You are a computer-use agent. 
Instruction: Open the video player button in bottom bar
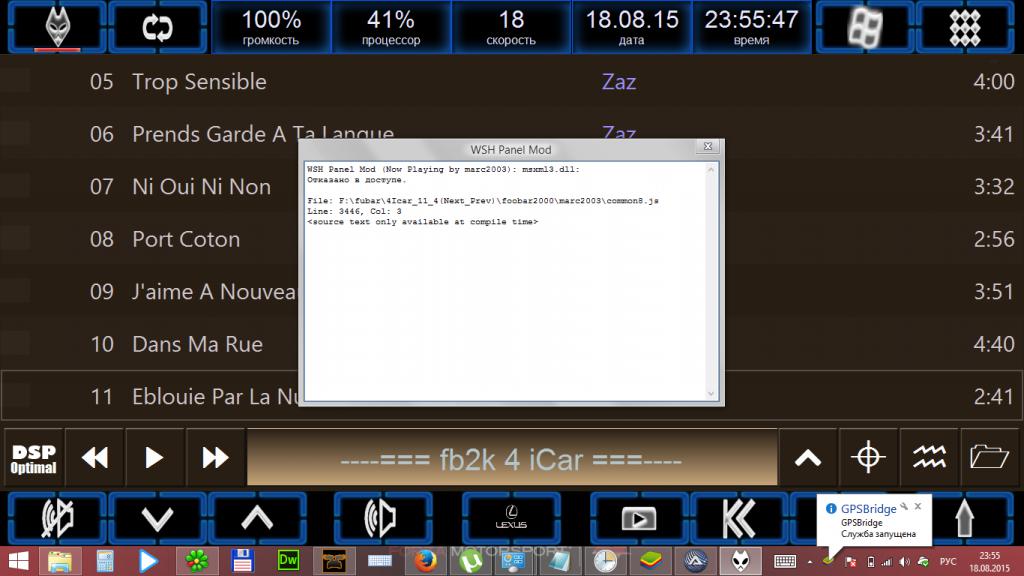point(638,518)
